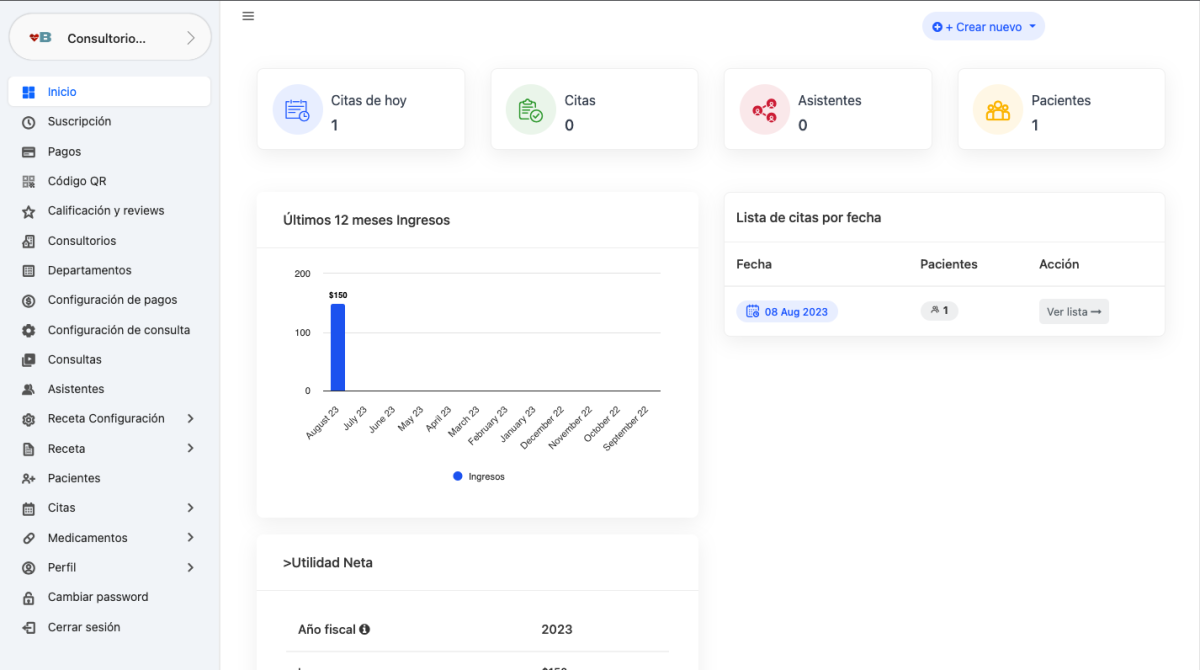
Task: Expand the Medicamentos submenu chevron
Action: pyautogui.click(x=190, y=538)
